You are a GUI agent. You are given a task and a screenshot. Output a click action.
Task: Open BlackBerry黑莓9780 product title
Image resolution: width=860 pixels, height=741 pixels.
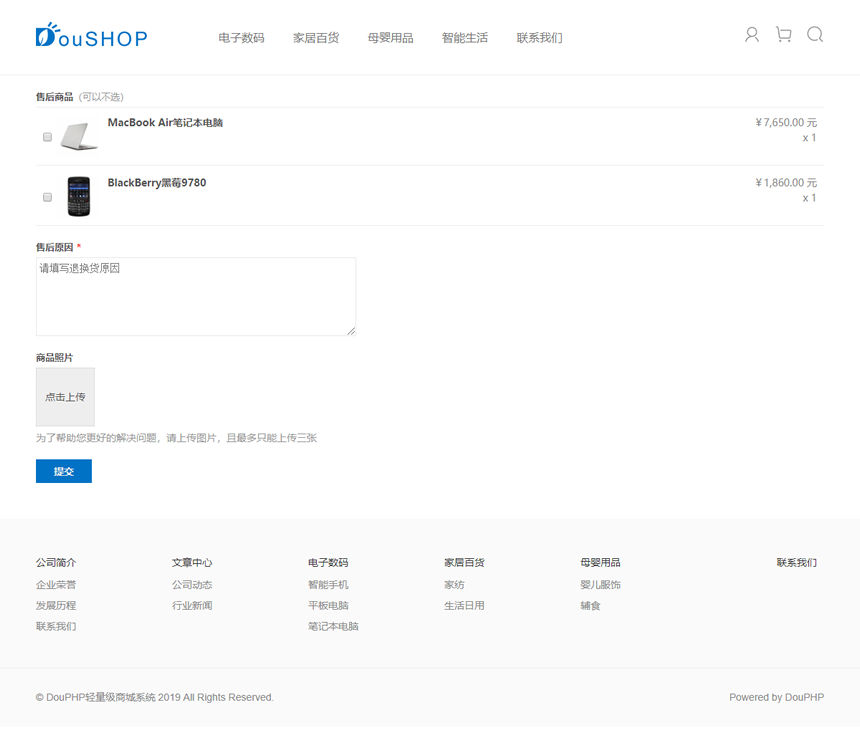point(157,183)
